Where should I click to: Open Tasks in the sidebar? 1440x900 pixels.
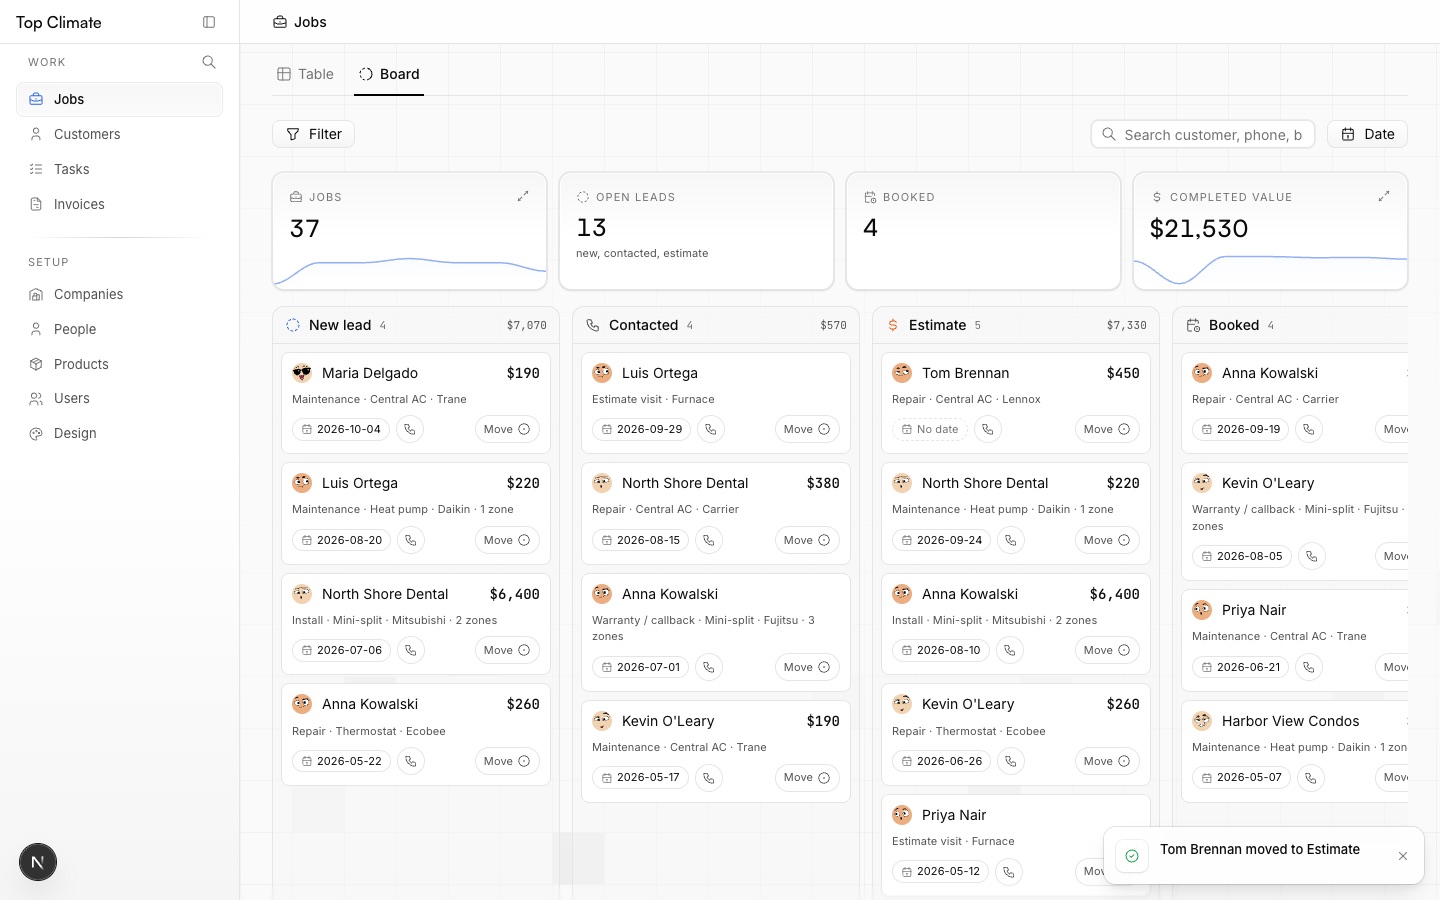119,169
